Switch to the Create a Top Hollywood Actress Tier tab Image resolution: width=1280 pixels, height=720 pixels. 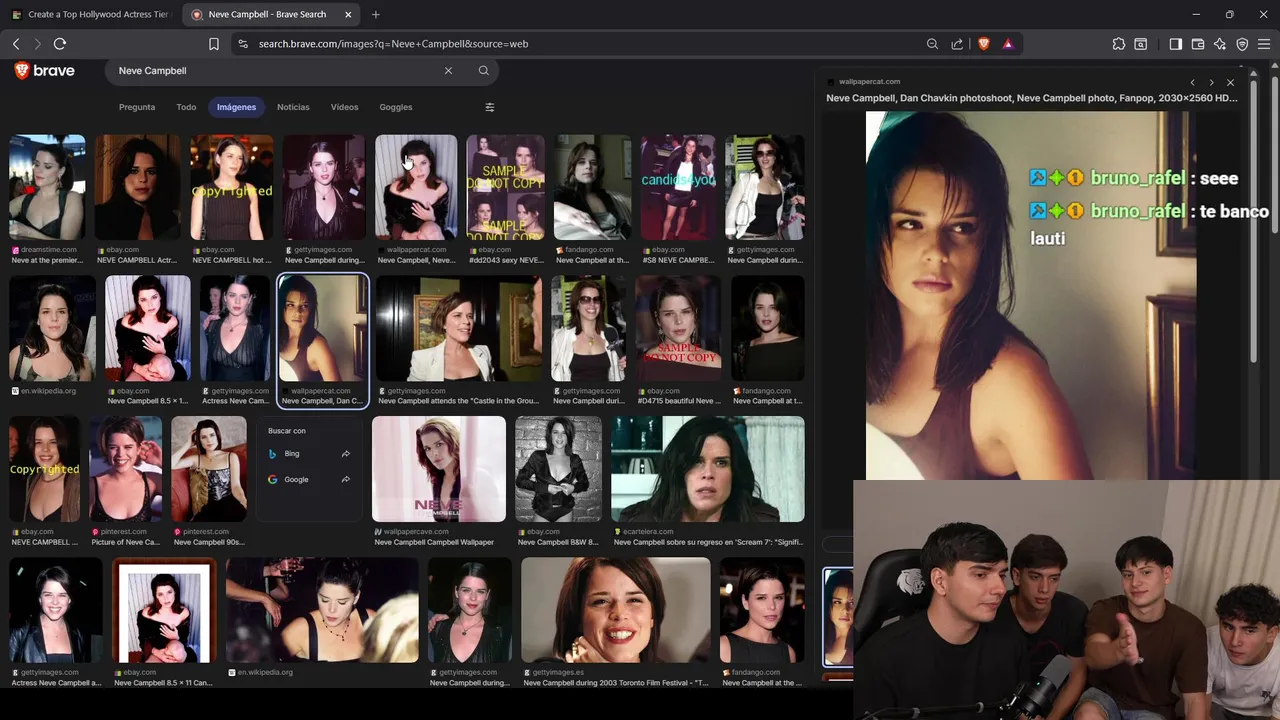coord(91,14)
